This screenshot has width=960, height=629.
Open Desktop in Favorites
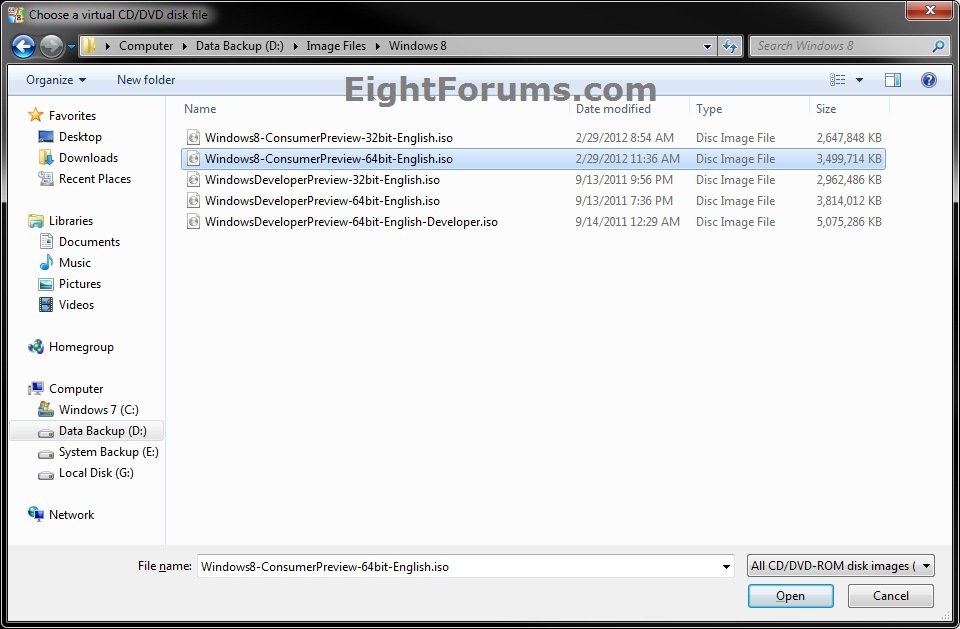pos(80,137)
